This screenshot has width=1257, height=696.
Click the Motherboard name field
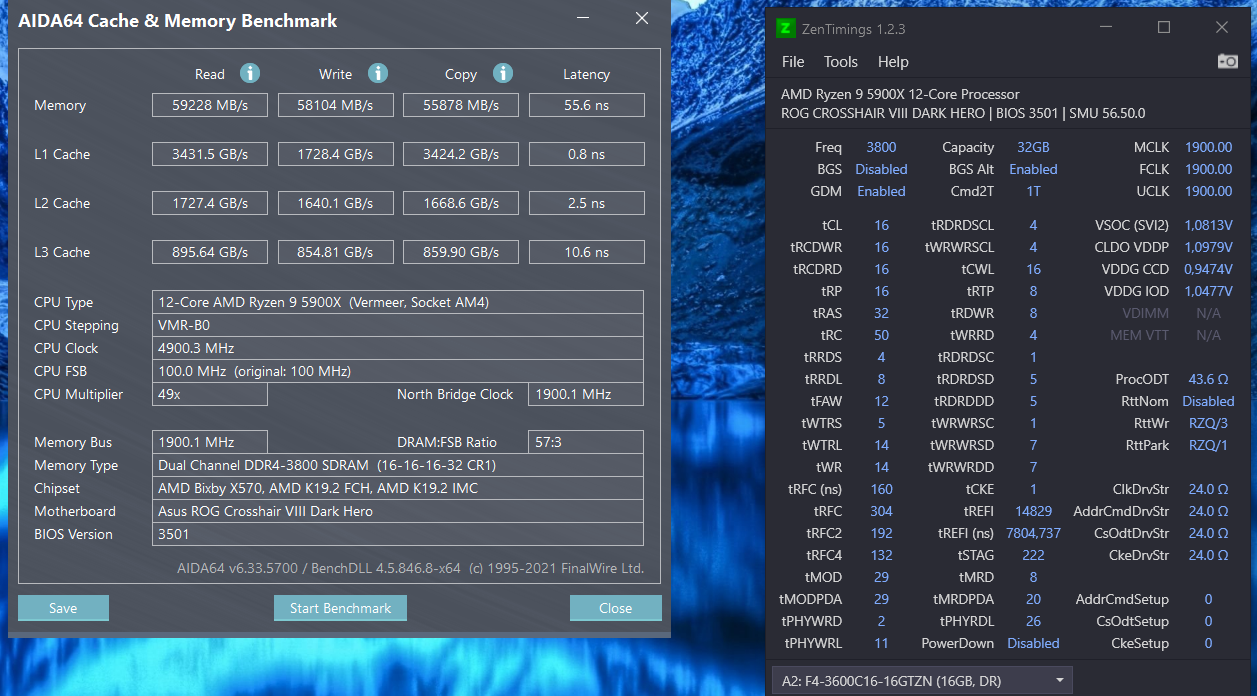397,511
